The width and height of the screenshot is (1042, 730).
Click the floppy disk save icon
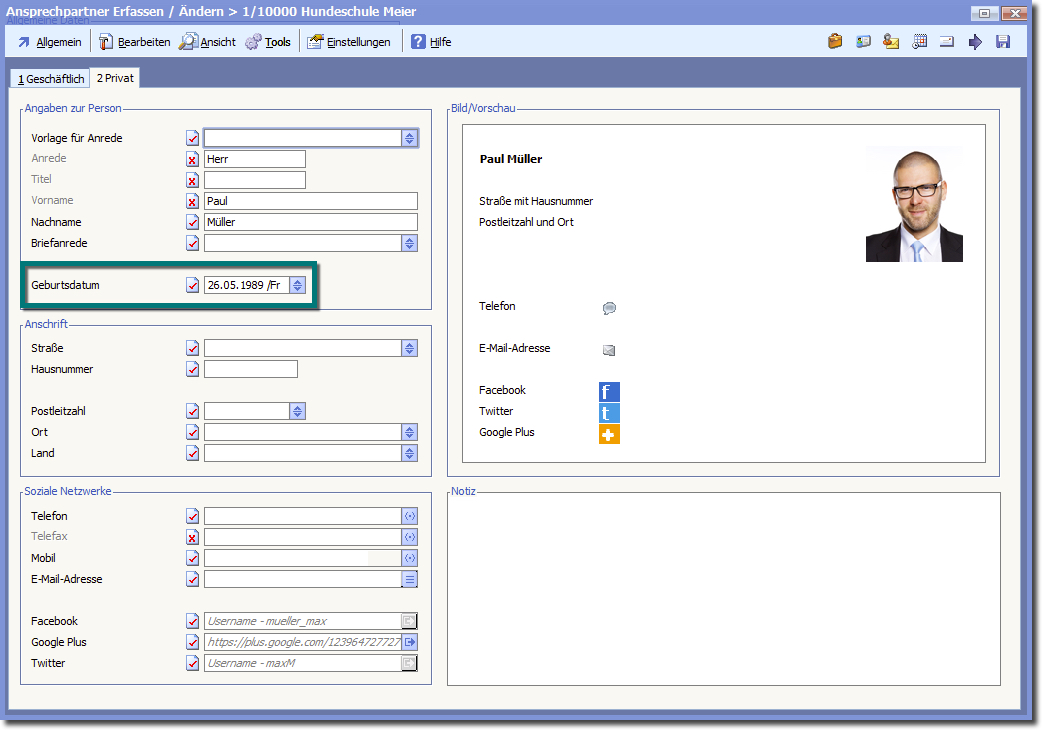point(1003,42)
